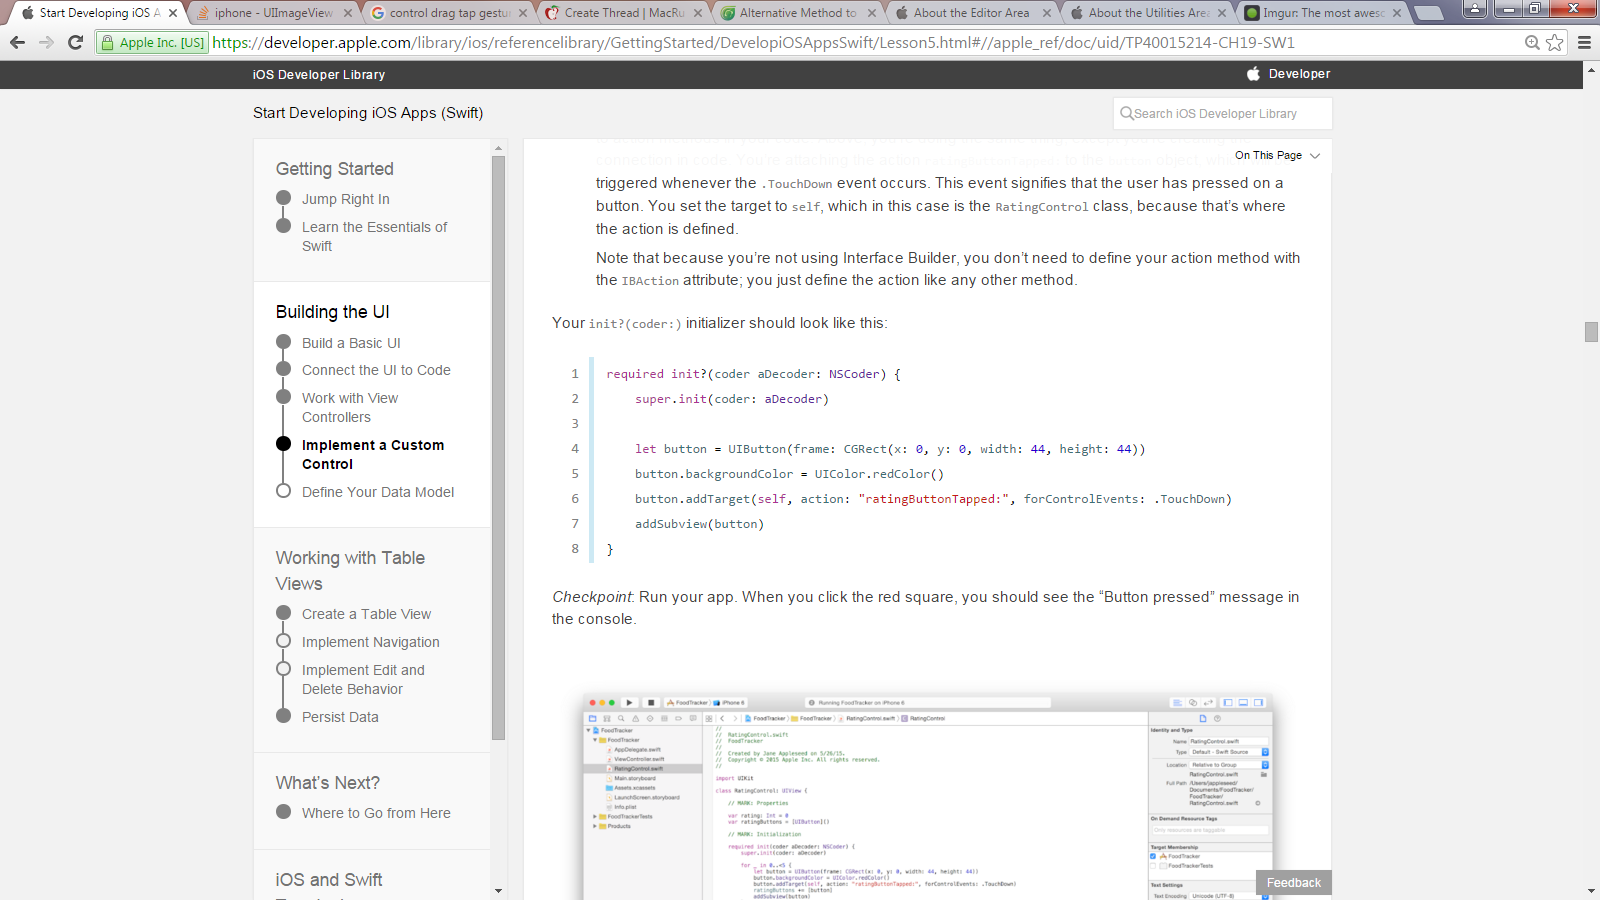Select the 'Define Your Data Model' step bullet
Viewport: 1600px width, 900px height.
click(283, 491)
